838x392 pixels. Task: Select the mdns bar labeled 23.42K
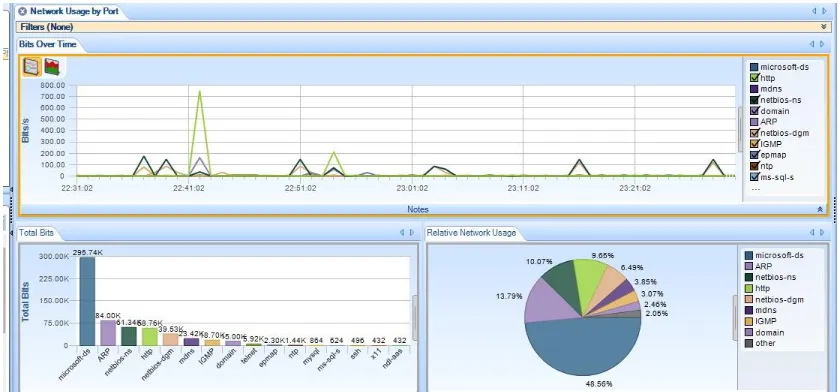[191, 342]
